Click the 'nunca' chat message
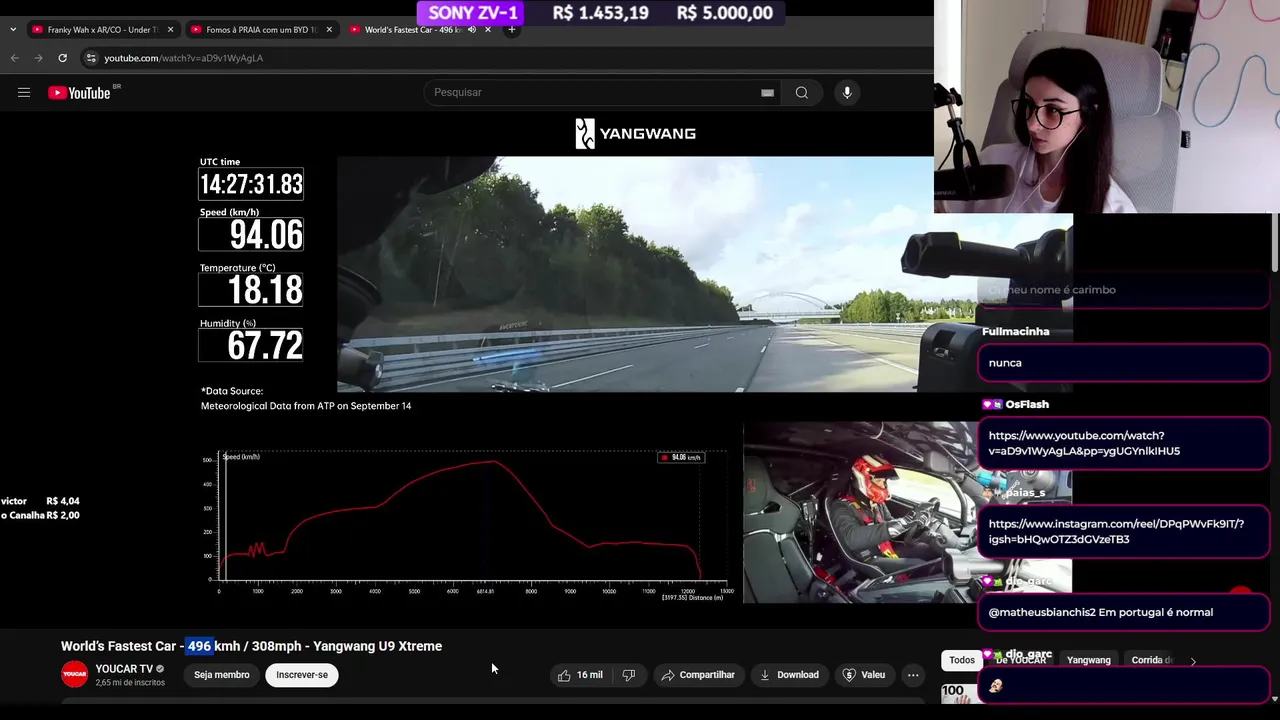The image size is (1280, 720). click(x=1005, y=363)
